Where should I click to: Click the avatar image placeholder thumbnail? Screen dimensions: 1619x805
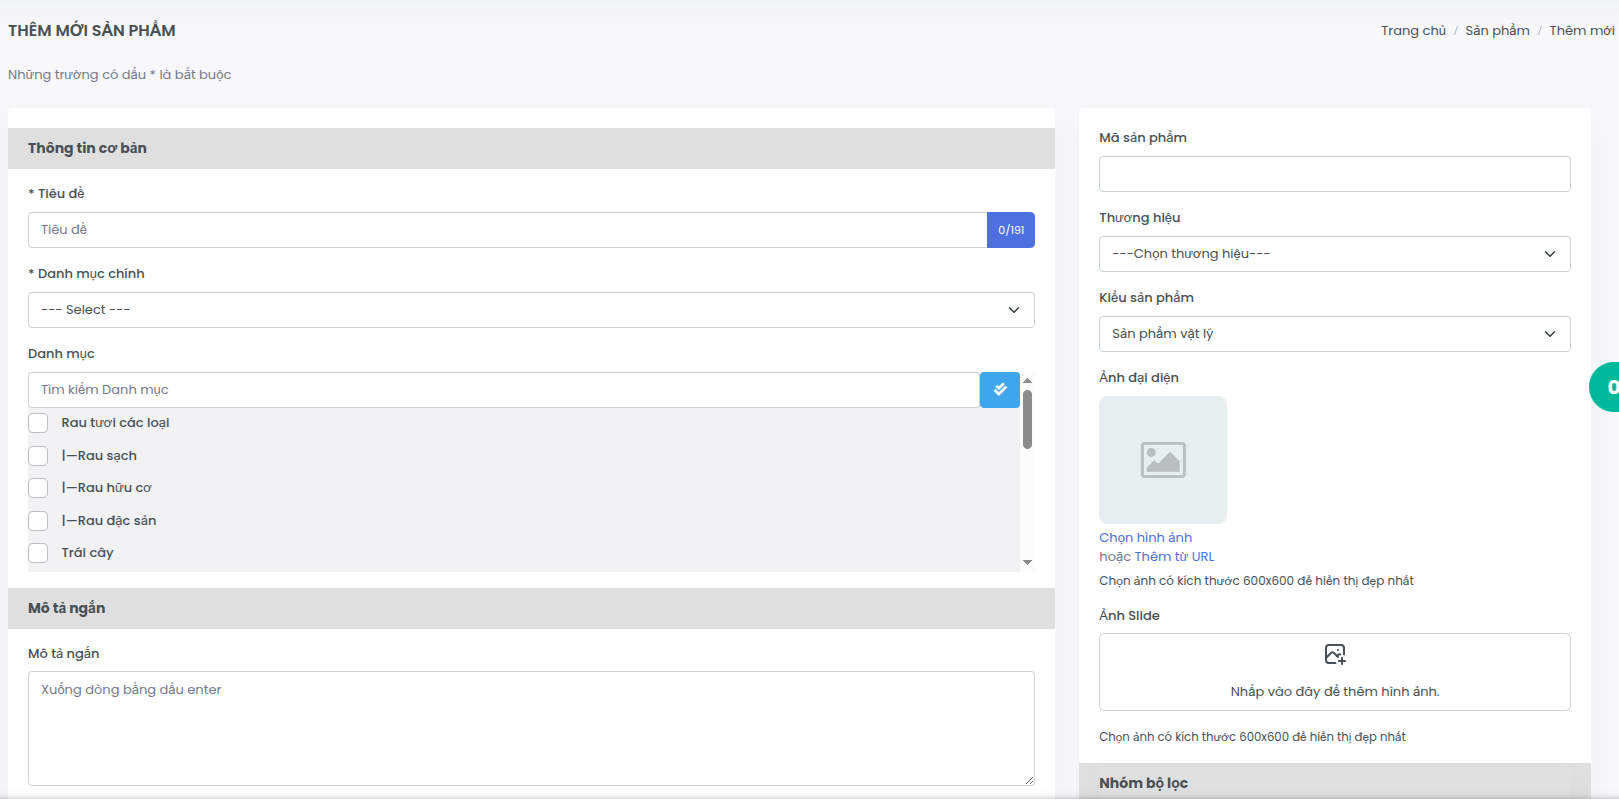click(x=1163, y=460)
